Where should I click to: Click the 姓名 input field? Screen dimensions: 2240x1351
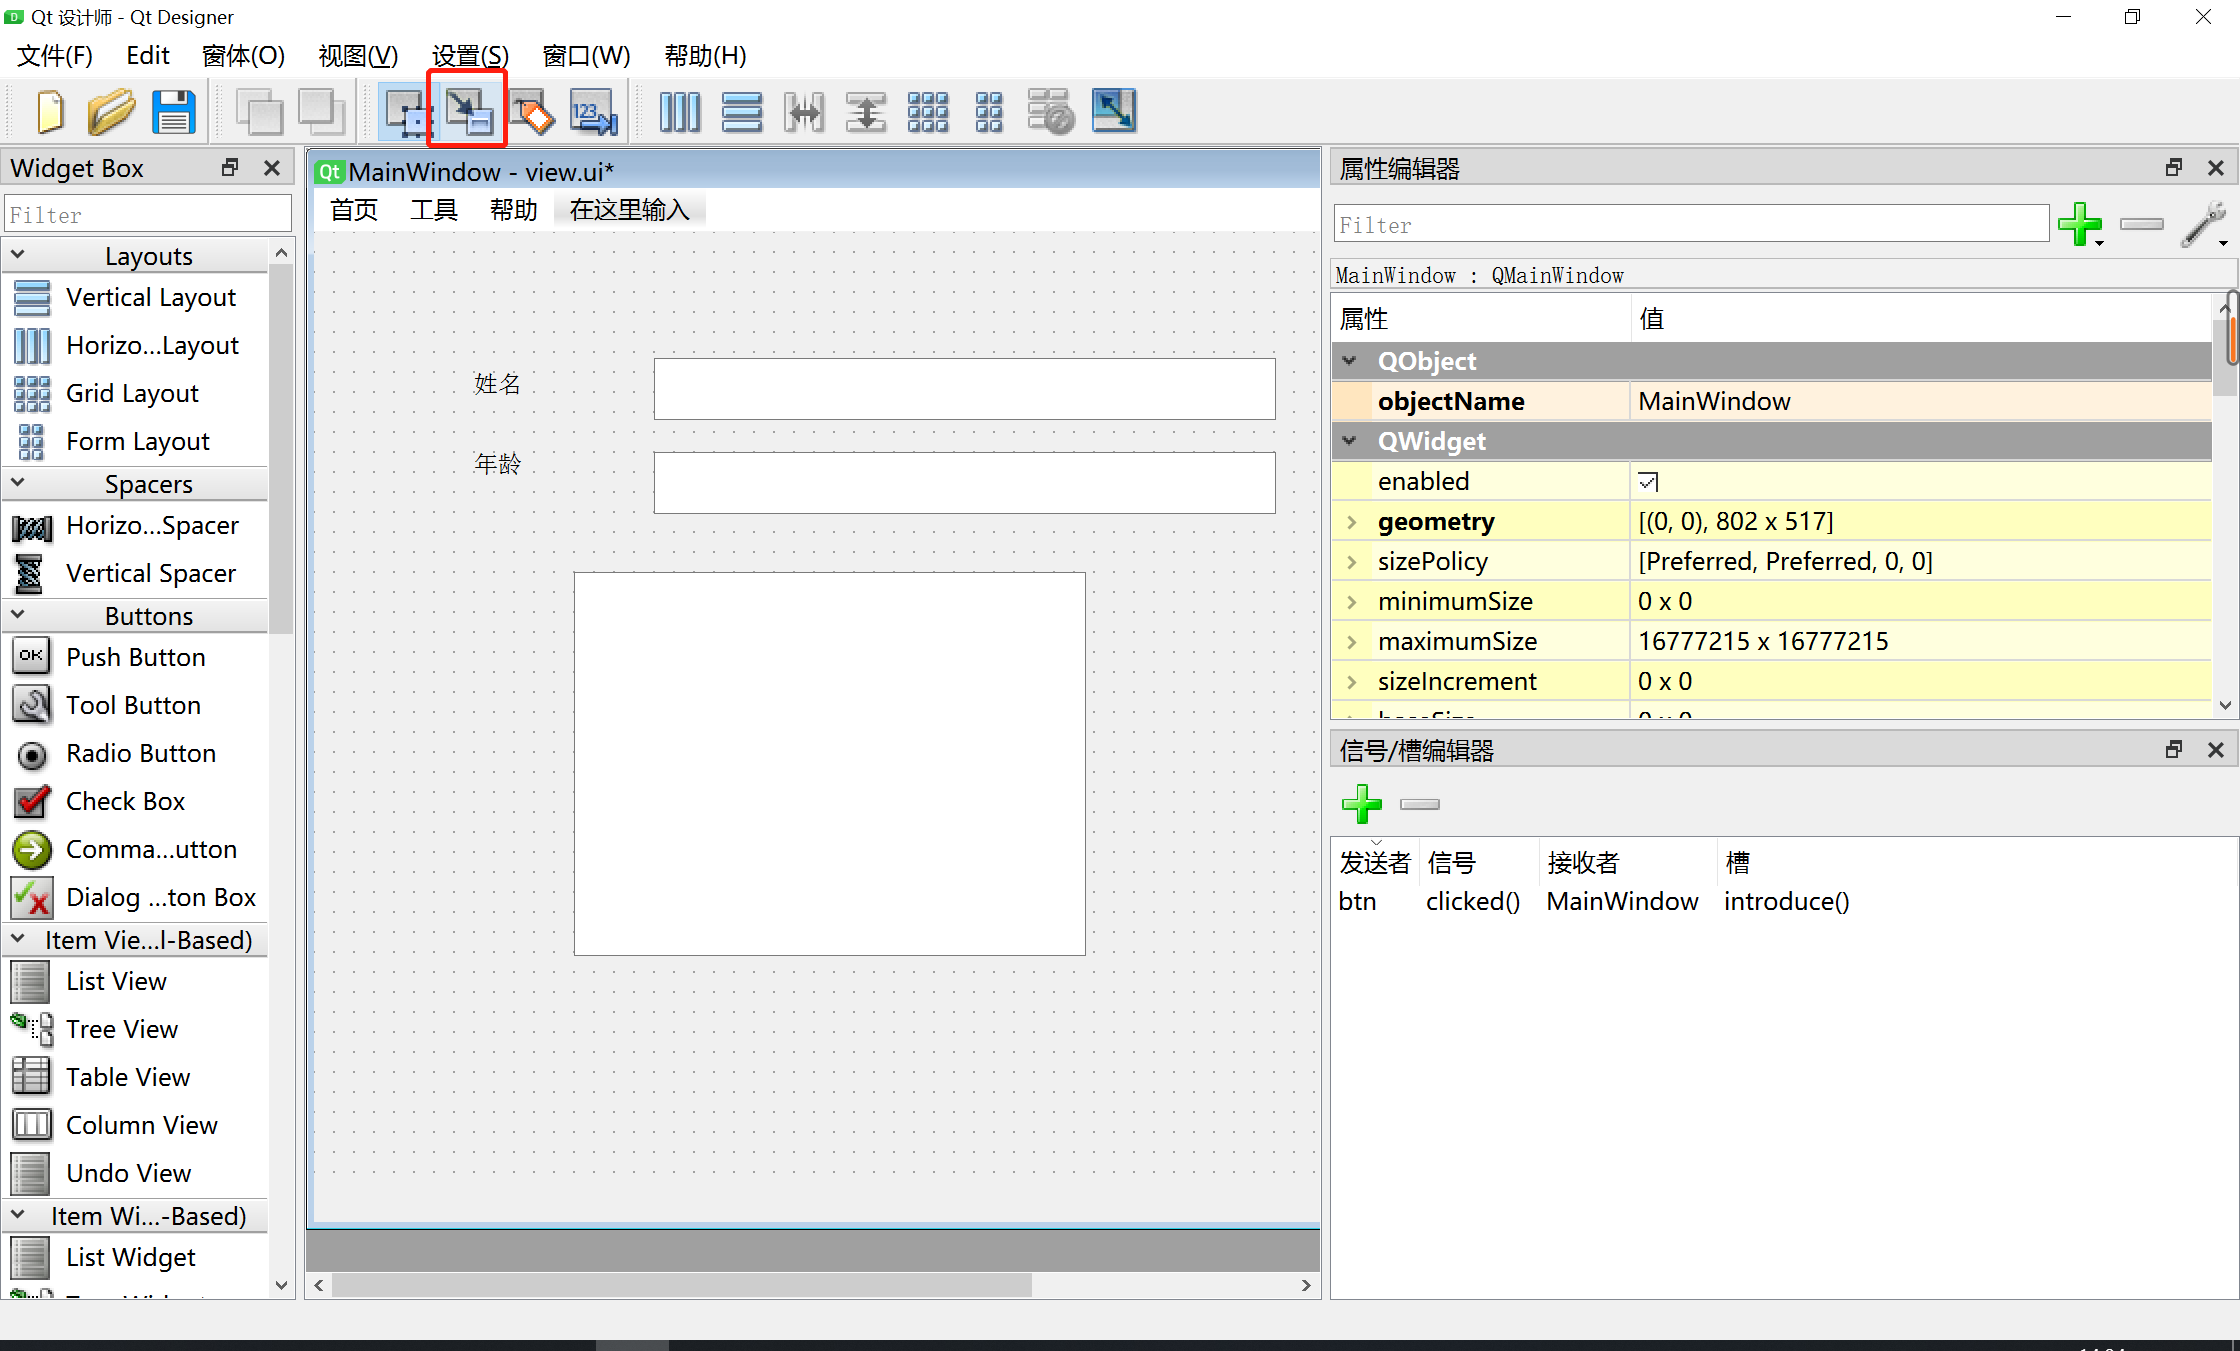pyautogui.click(x=966, y=386)
